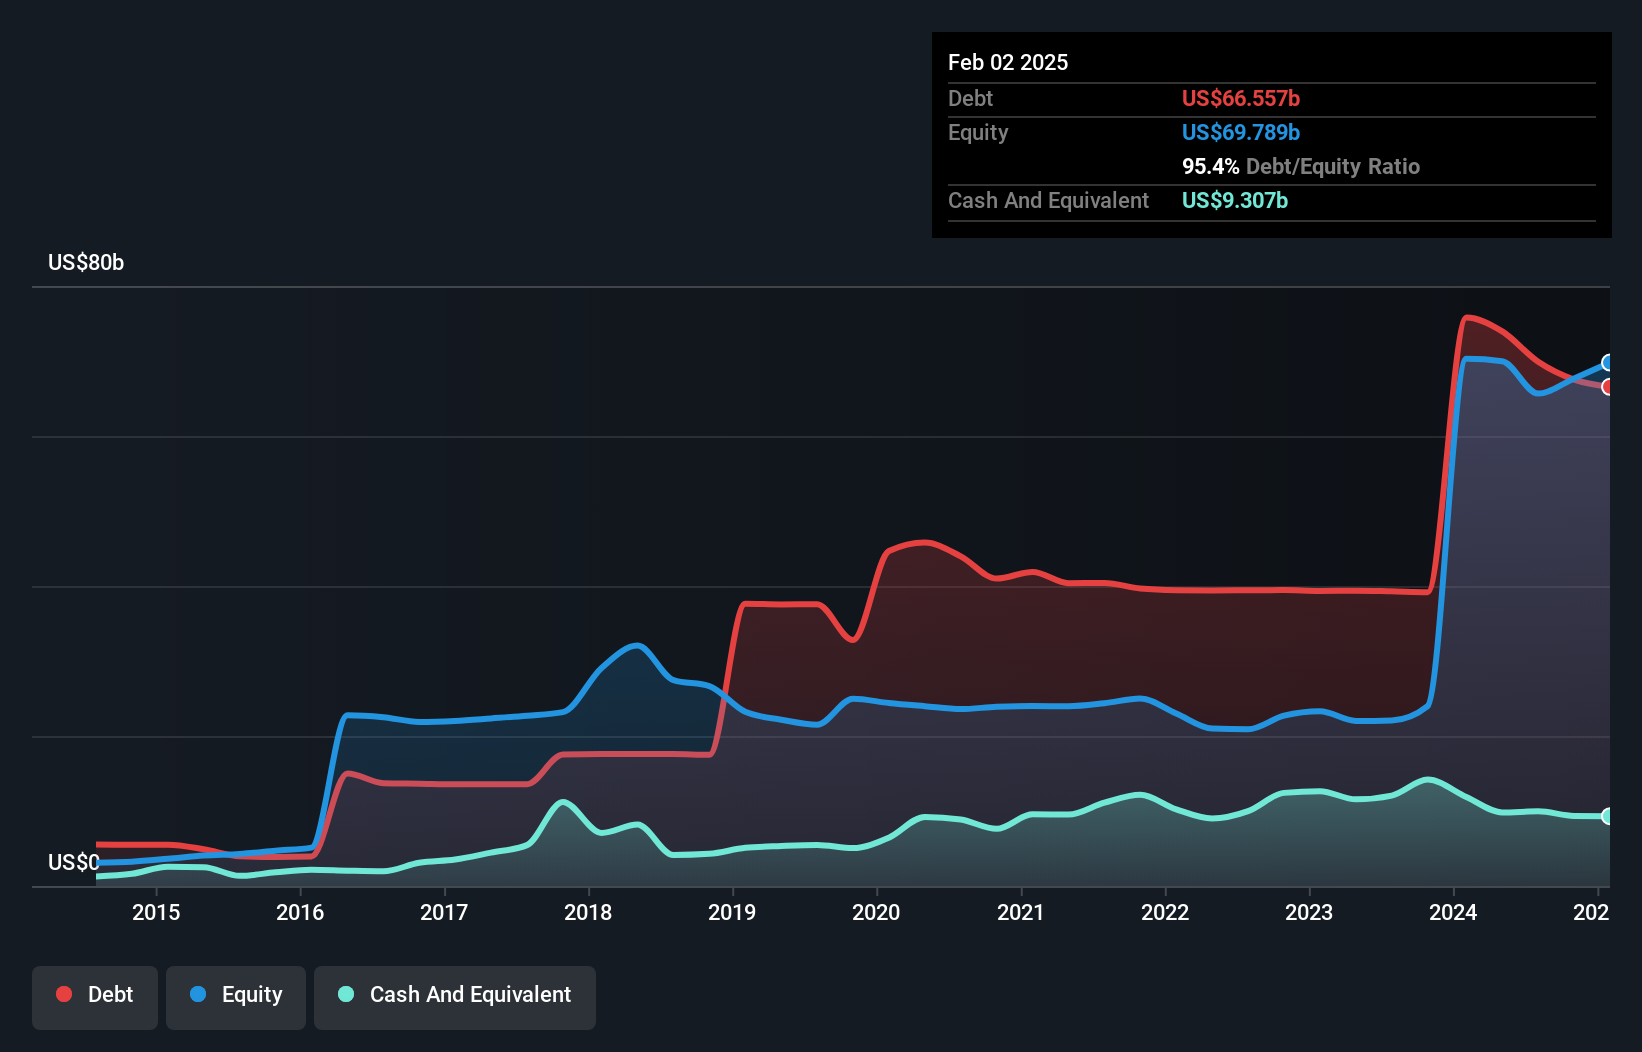Click the US$69.789b equity value
The width and height of the screenshot is (1642, 1052).
coord(1241,132)
